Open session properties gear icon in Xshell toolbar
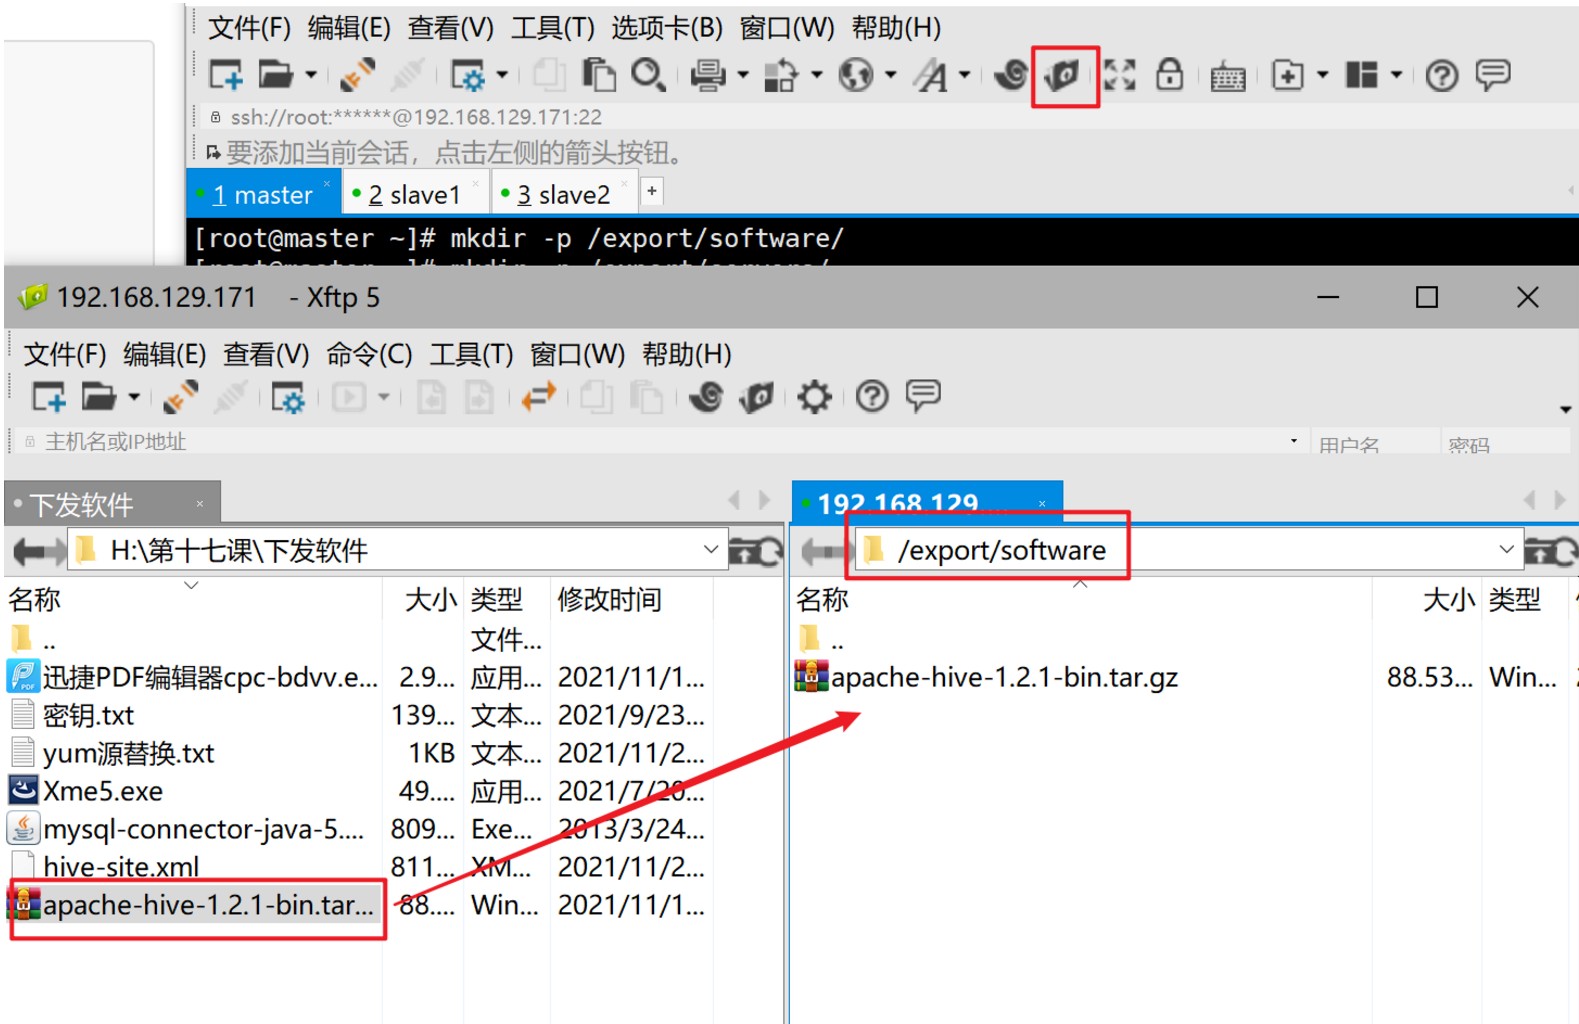The width and height of the screenshot is (1579, 1024). [467, 75]
